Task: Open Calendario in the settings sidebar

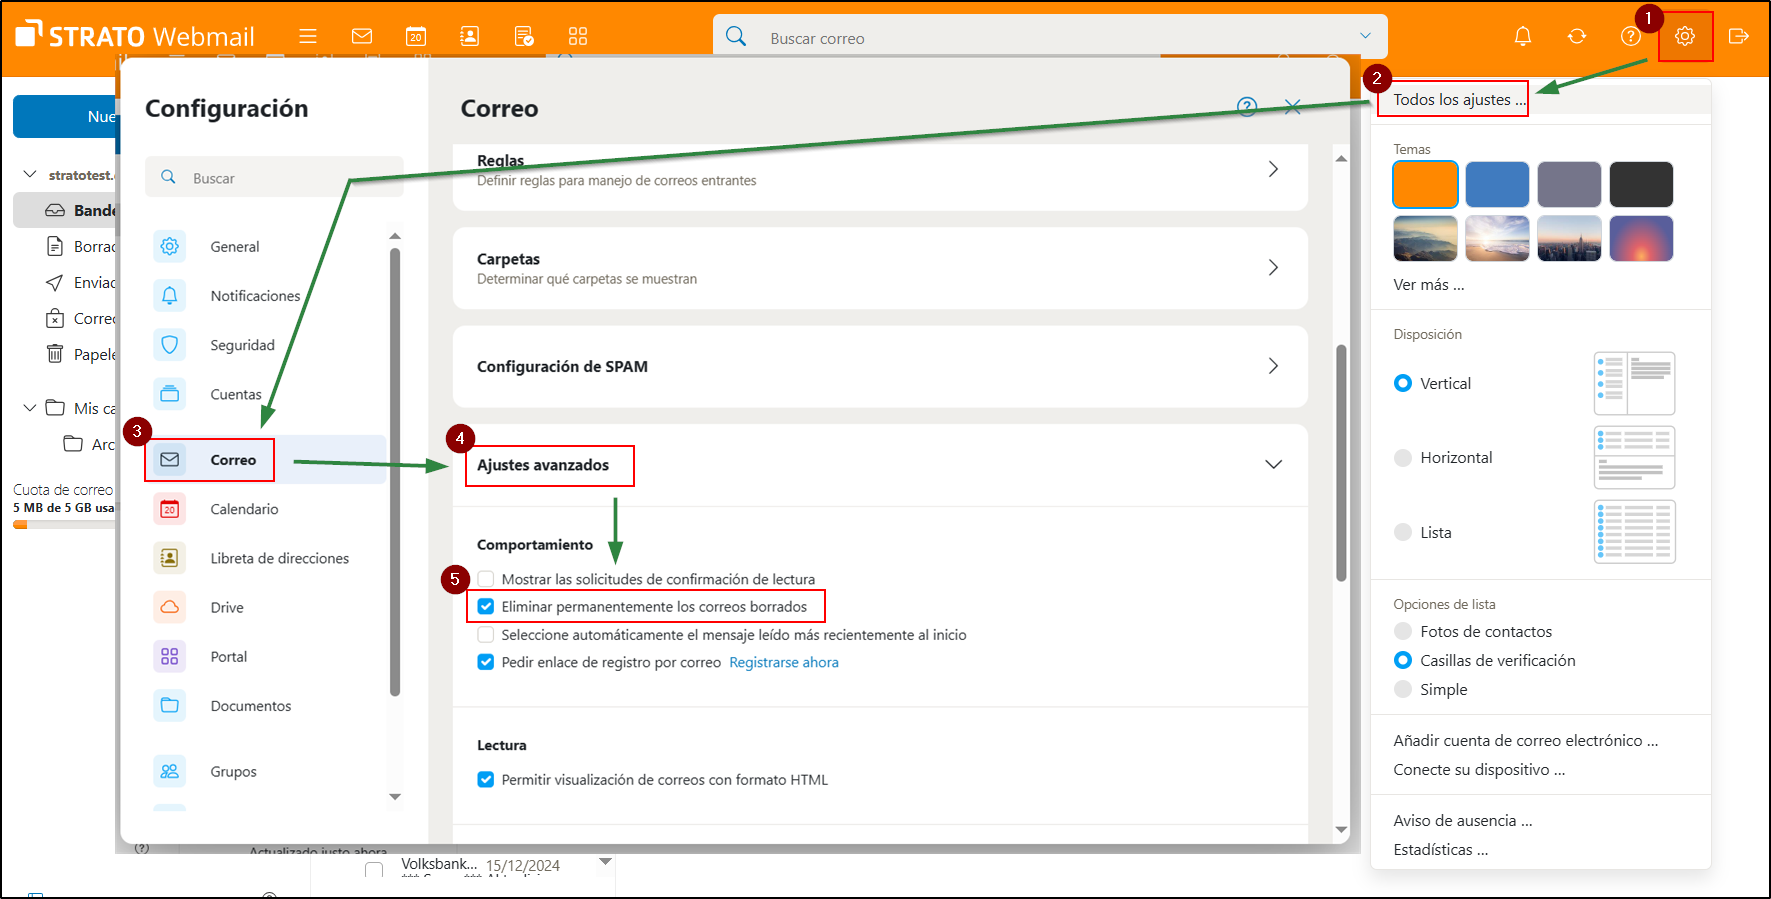Action: tap(244, 509)
